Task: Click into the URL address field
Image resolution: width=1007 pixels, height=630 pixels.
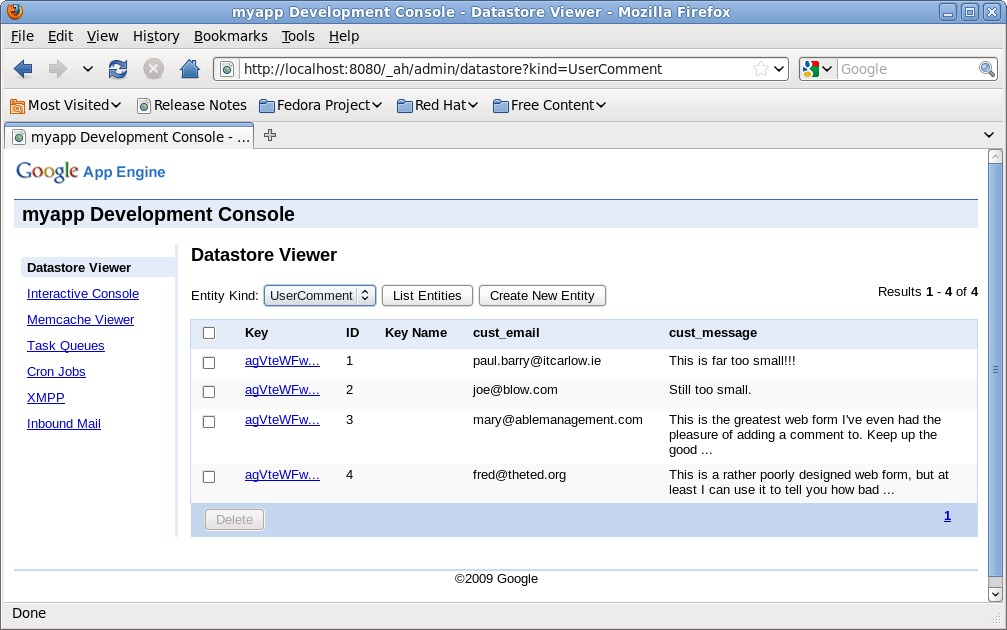Action: tap(490, 69)
